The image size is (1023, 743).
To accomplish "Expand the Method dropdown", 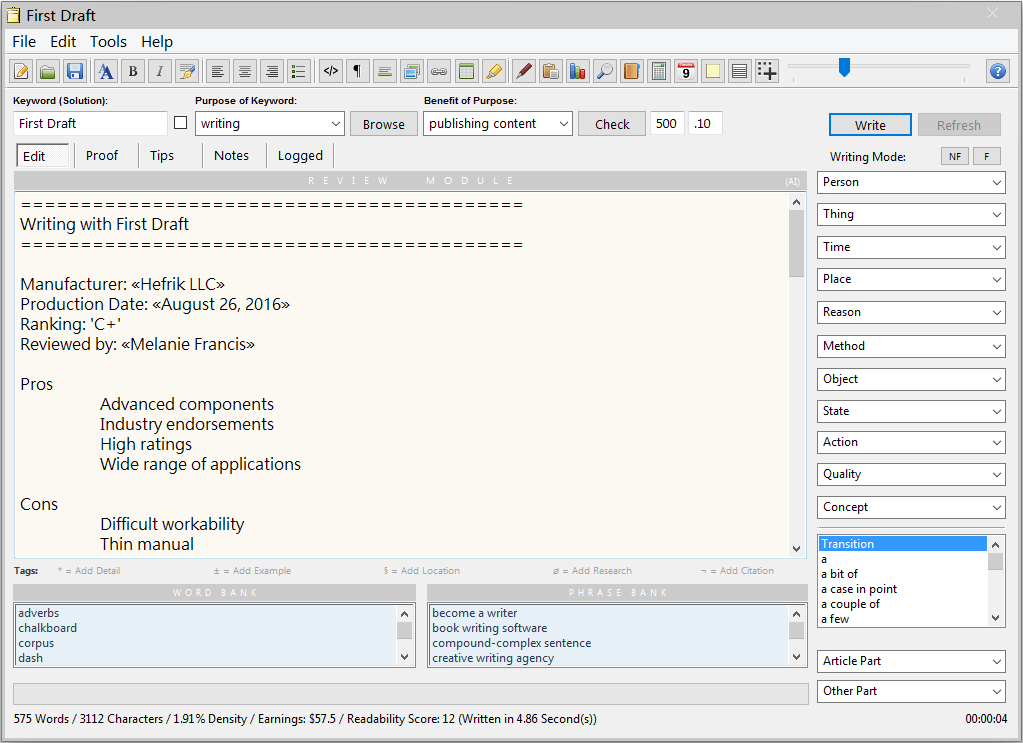I will point(911,346).
